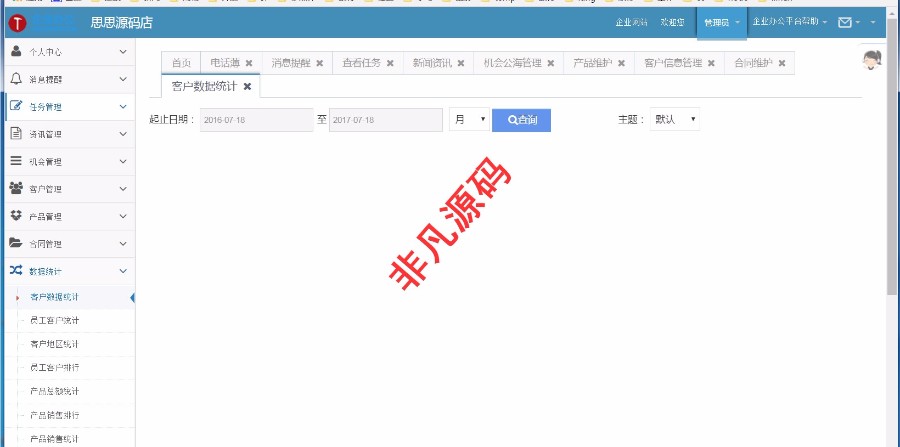
Task: Open the 管理员 user dropdown
Action: click(721, 23)
